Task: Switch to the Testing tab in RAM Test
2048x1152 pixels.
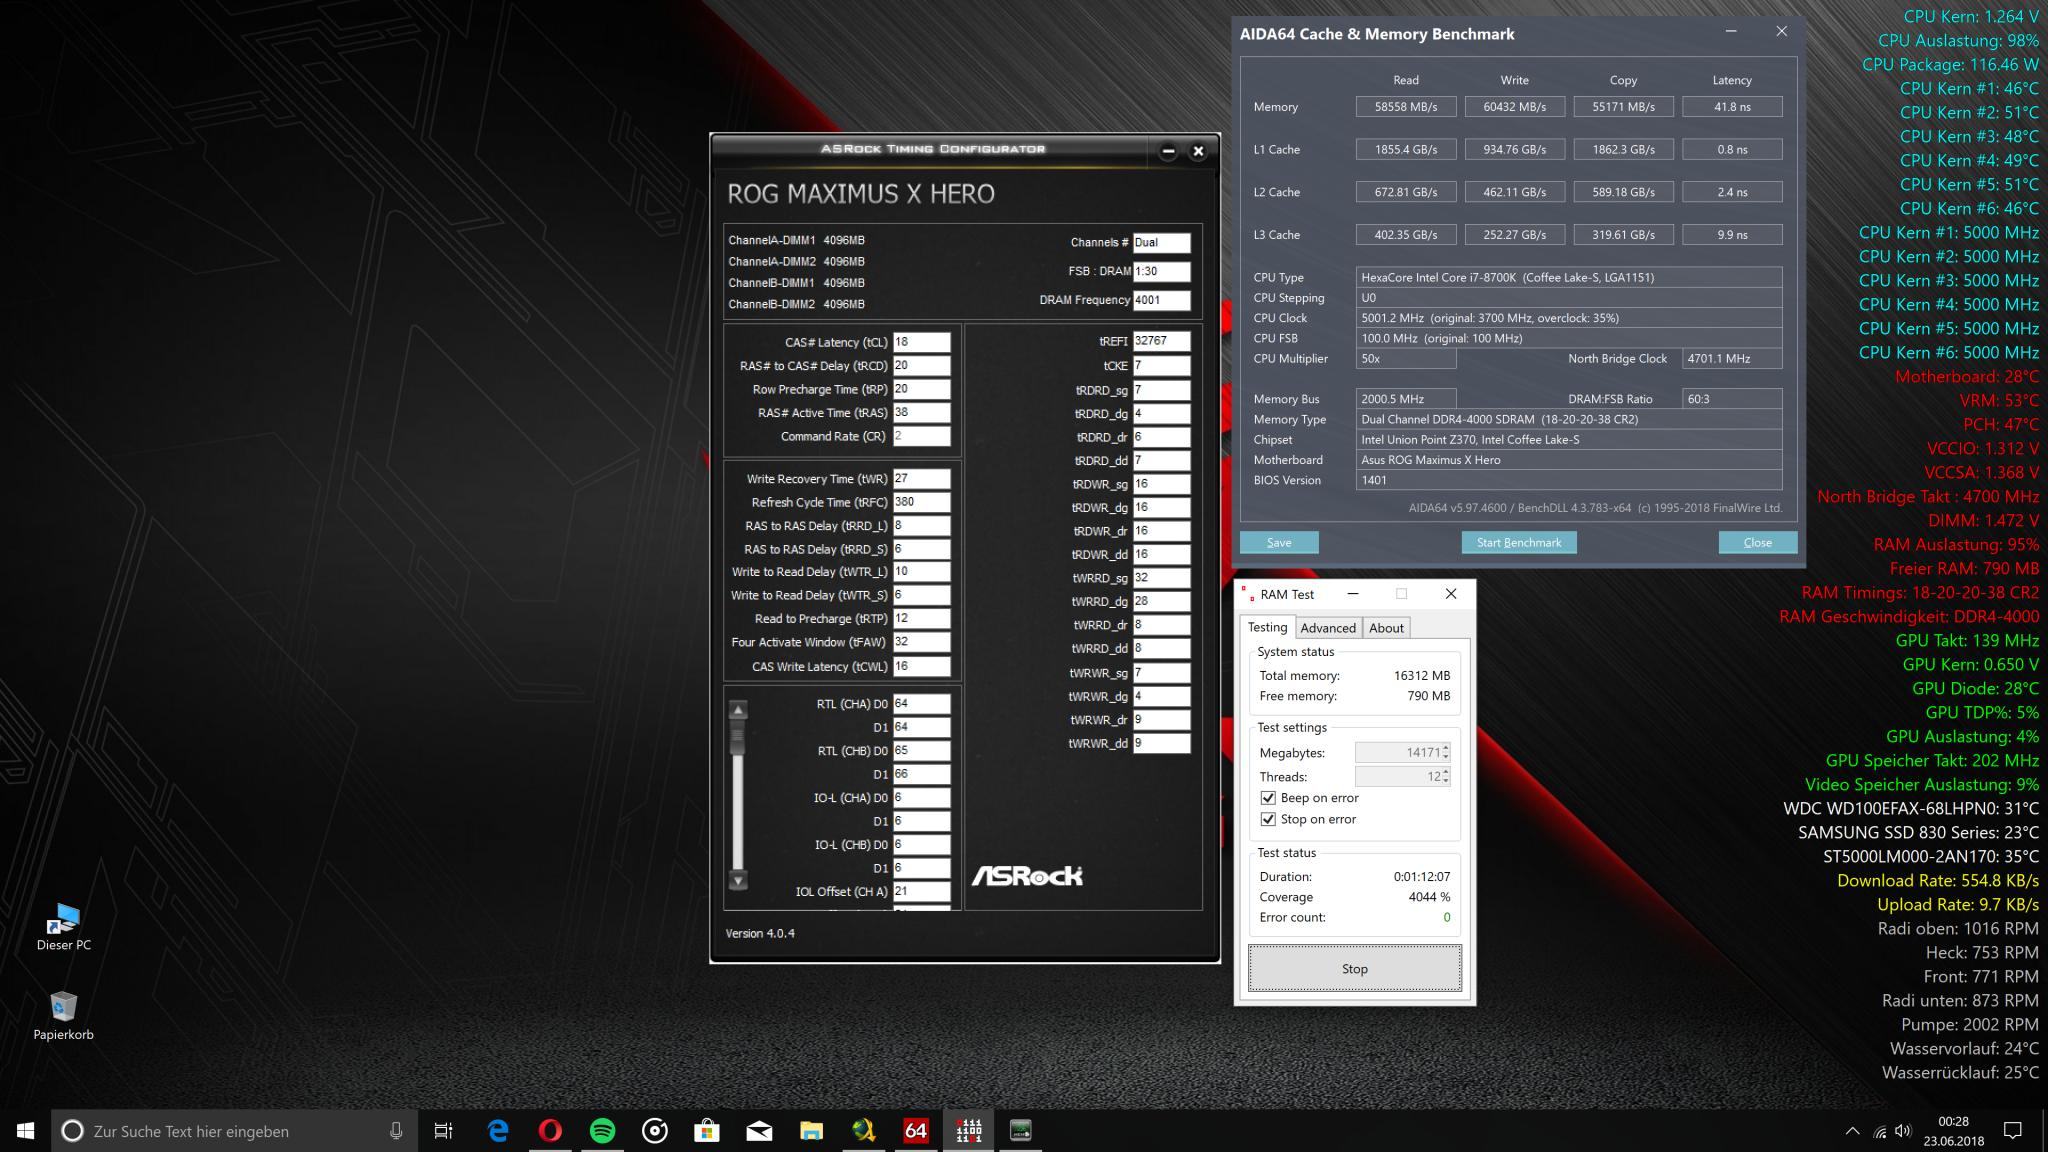Action: click(x=1267, y=627)
